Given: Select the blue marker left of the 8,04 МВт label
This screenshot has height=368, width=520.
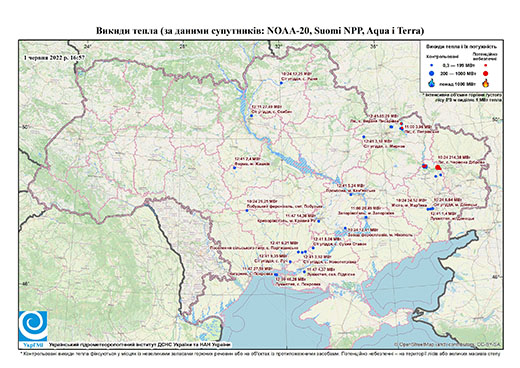Looking at the screenshot, I should coord(313,248).
